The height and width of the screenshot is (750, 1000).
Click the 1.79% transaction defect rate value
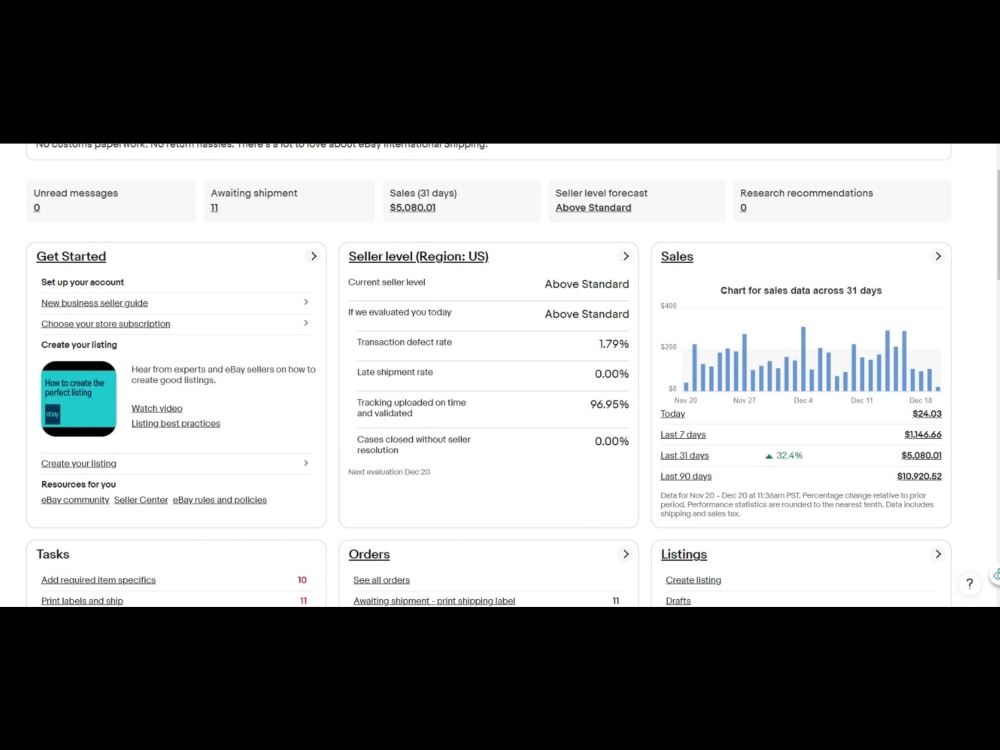pos(614,344)
